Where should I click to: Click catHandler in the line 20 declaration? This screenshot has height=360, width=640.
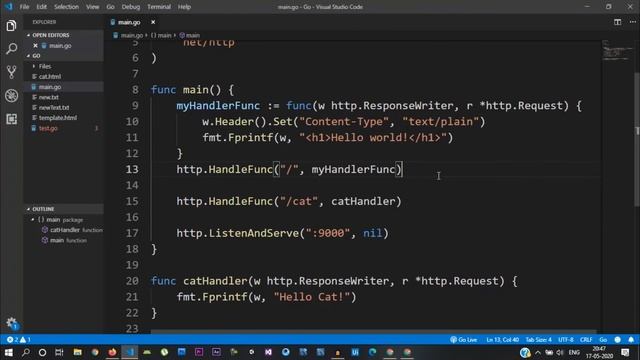click(x=215, y=281)
